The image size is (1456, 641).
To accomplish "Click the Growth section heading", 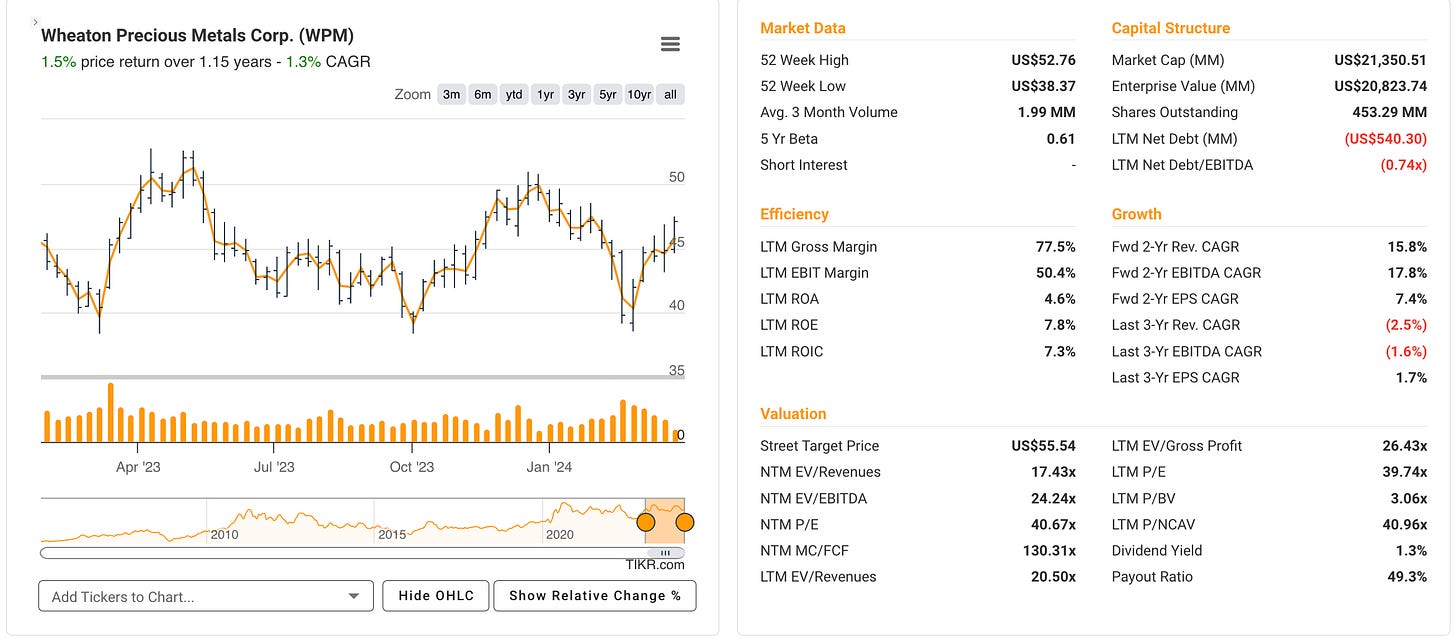I will (1137, 214).
